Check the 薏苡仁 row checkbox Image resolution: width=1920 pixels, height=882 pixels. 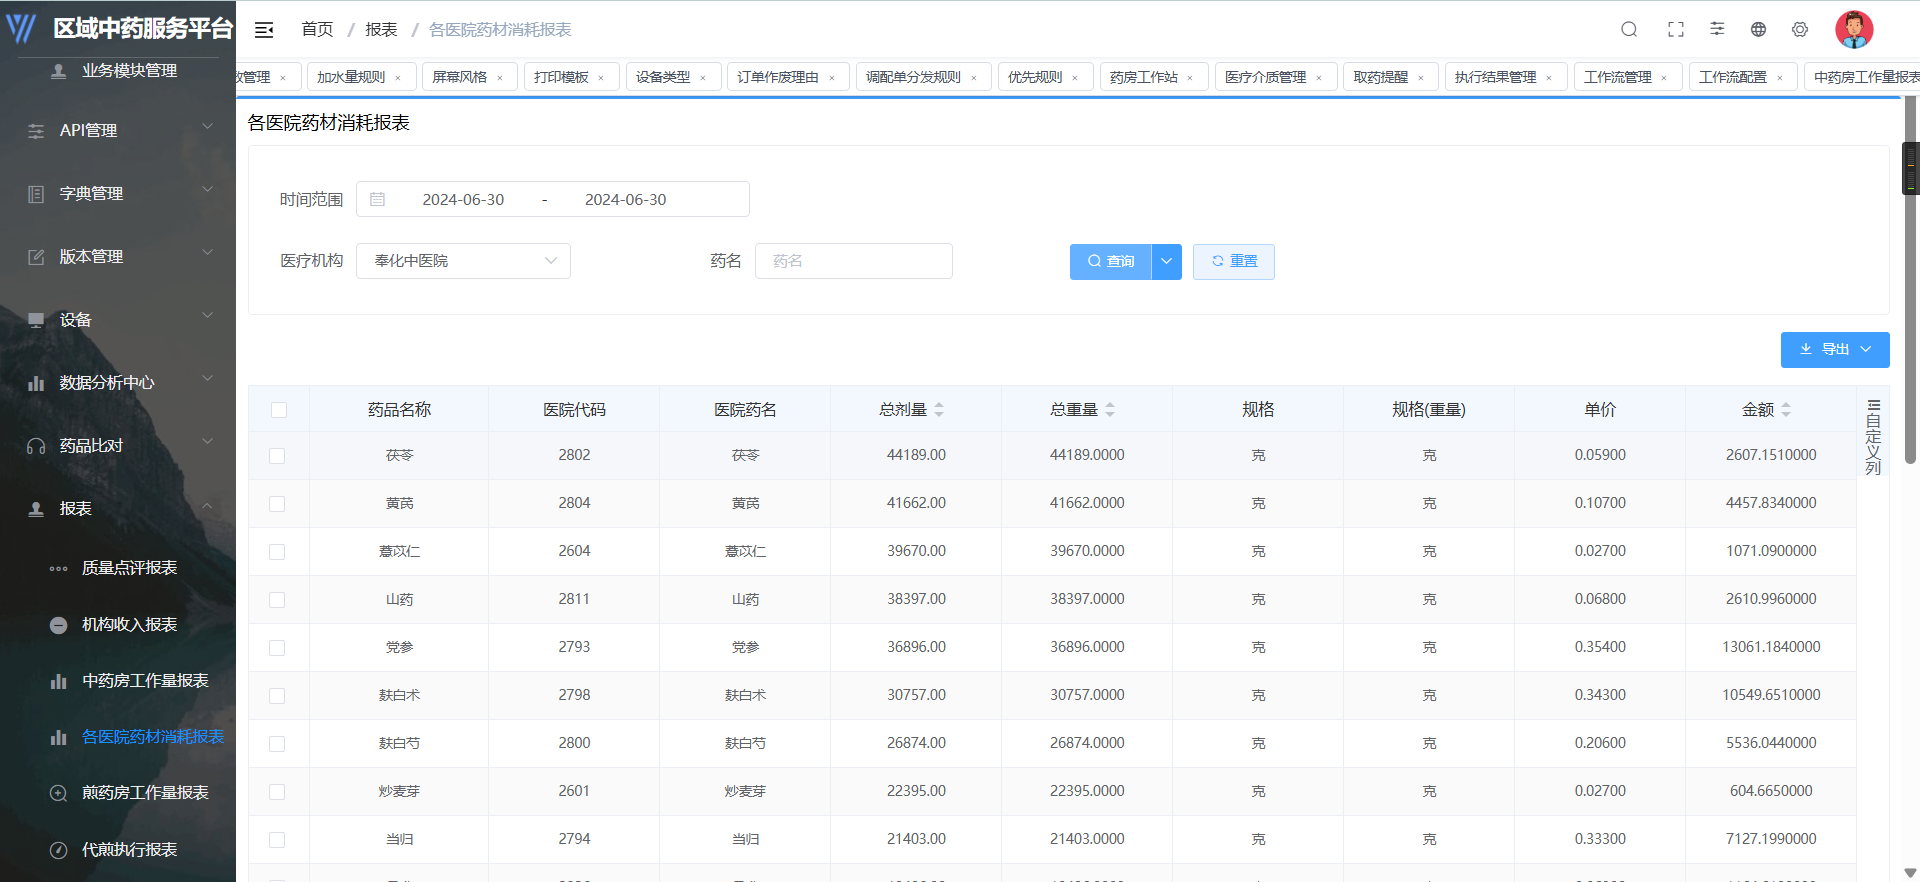[277, 552]
